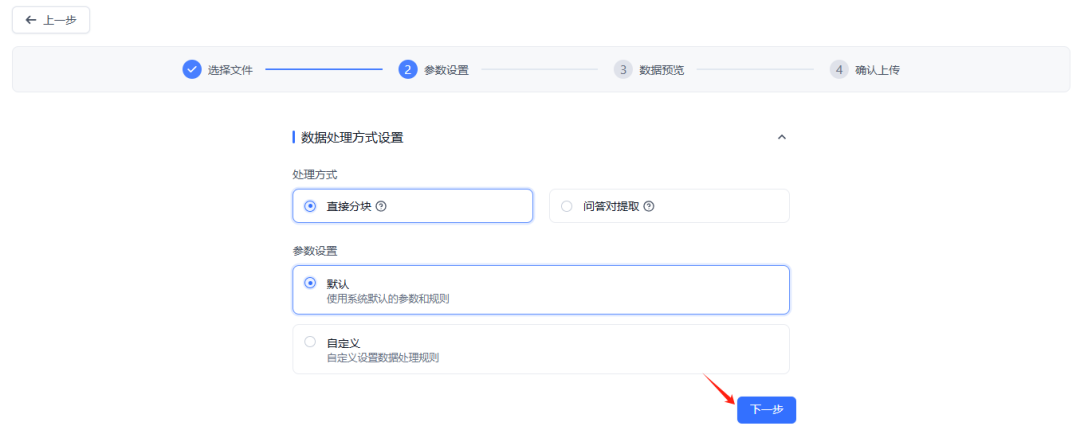Click the checkmark icon for 选择文件 step

coord(192,70)
